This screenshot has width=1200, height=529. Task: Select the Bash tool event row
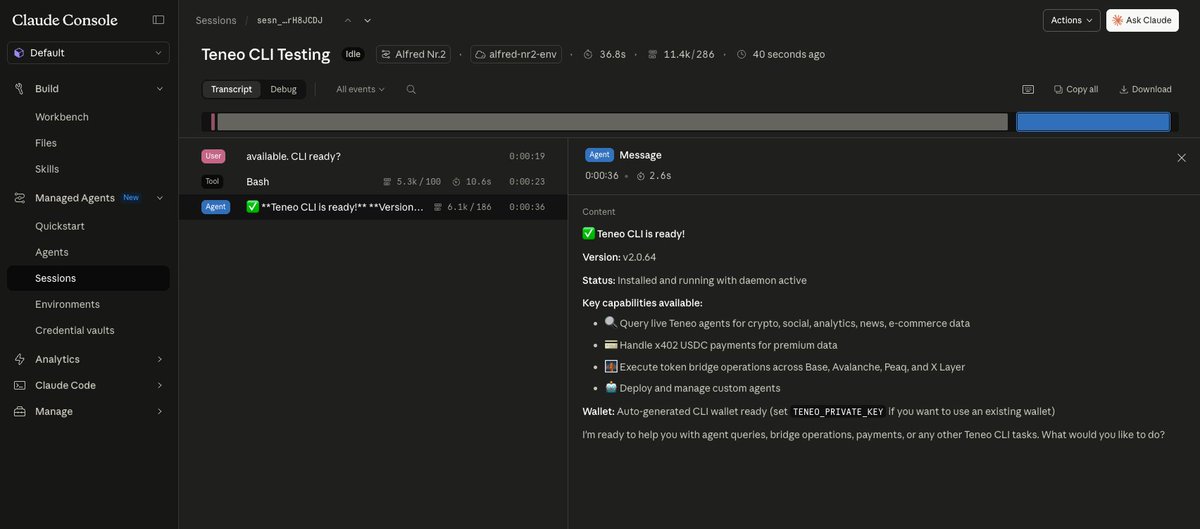point(373,182)
